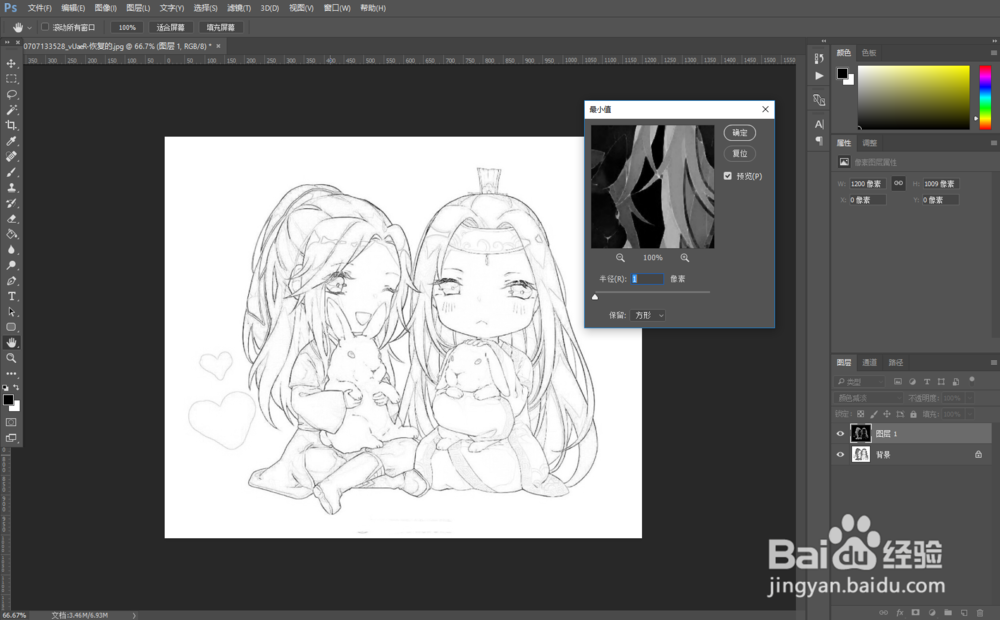Change screen mode icon at toolbar bottom
Screen dimensions: 1000x620
(11, 438)
